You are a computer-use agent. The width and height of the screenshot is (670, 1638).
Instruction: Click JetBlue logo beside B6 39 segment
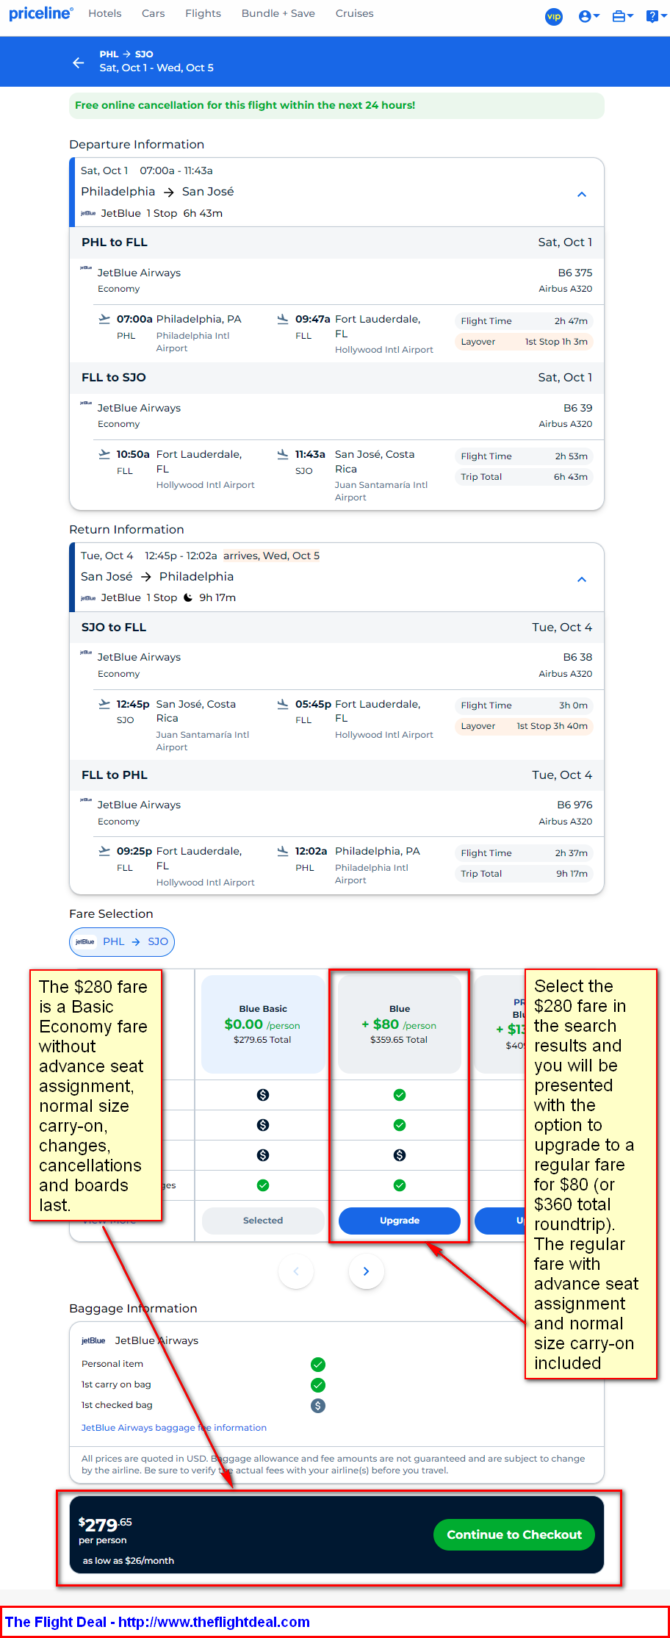pyautogui.click(x=86, y=404)
